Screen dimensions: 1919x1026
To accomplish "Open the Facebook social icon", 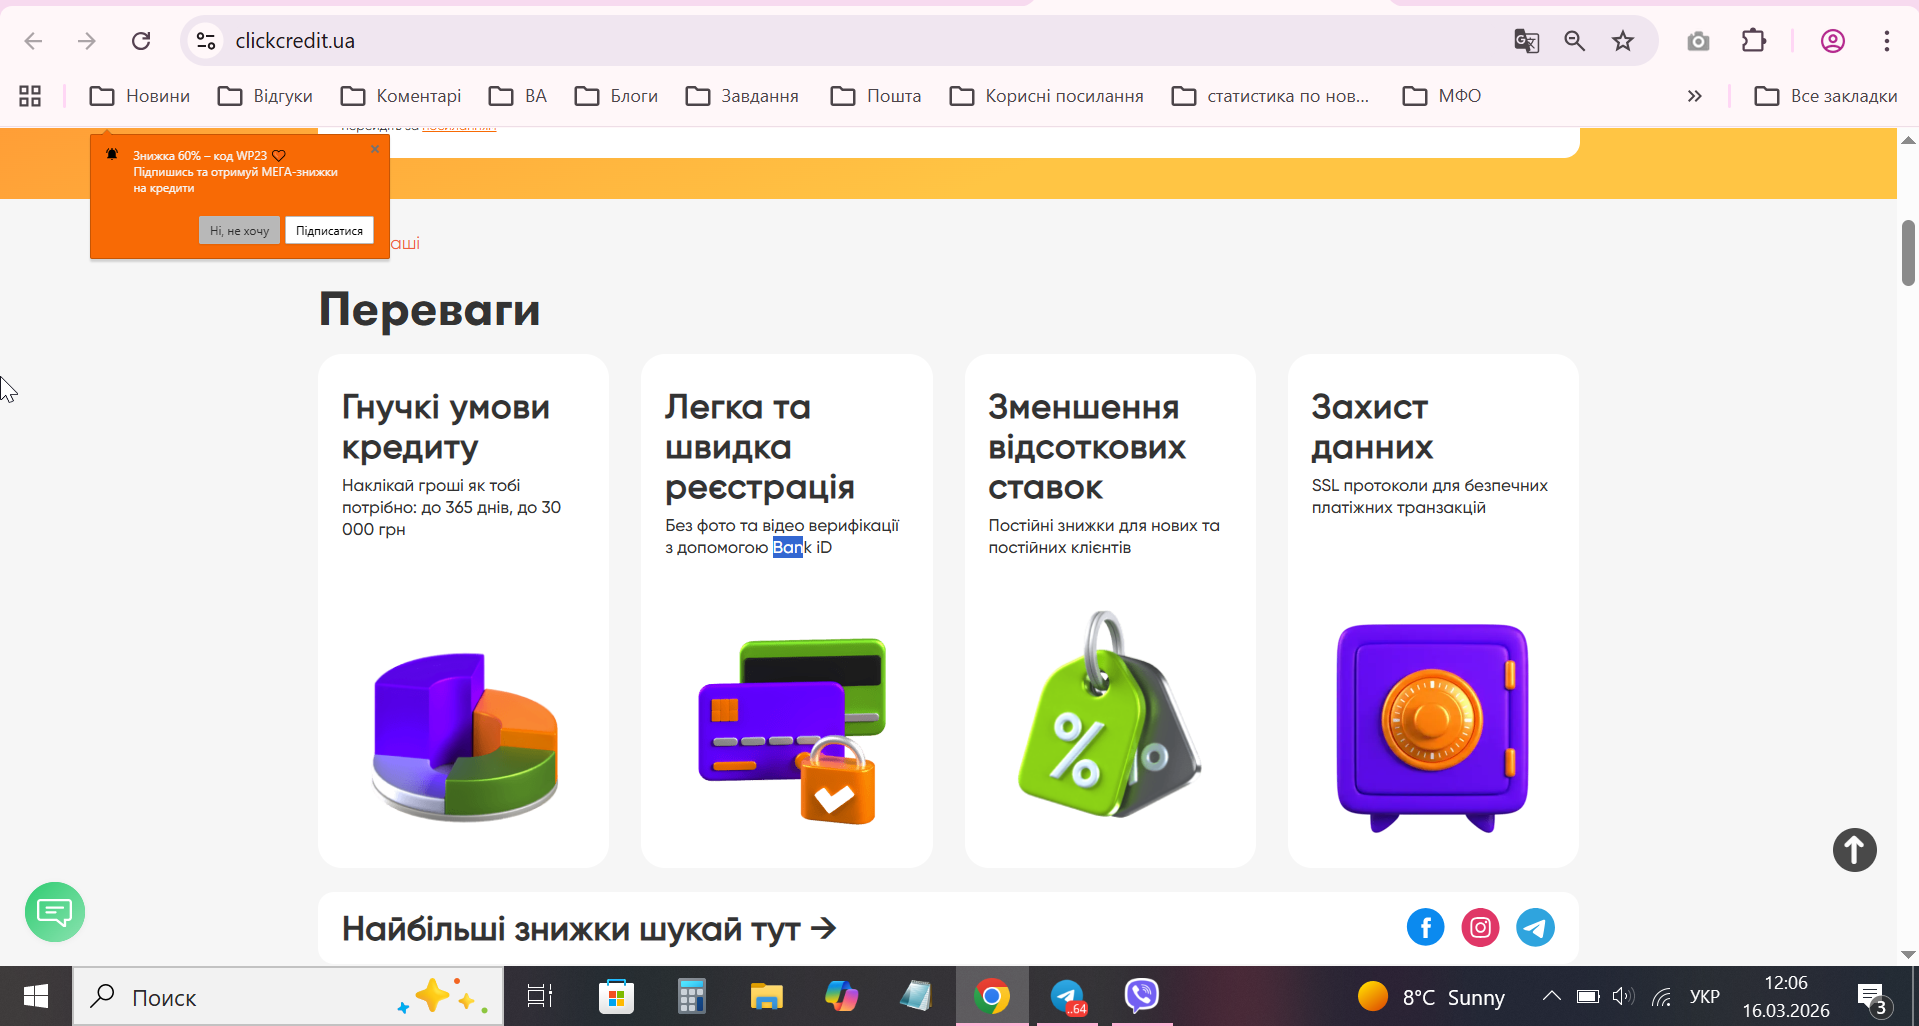I will [x=1425, y=928].
